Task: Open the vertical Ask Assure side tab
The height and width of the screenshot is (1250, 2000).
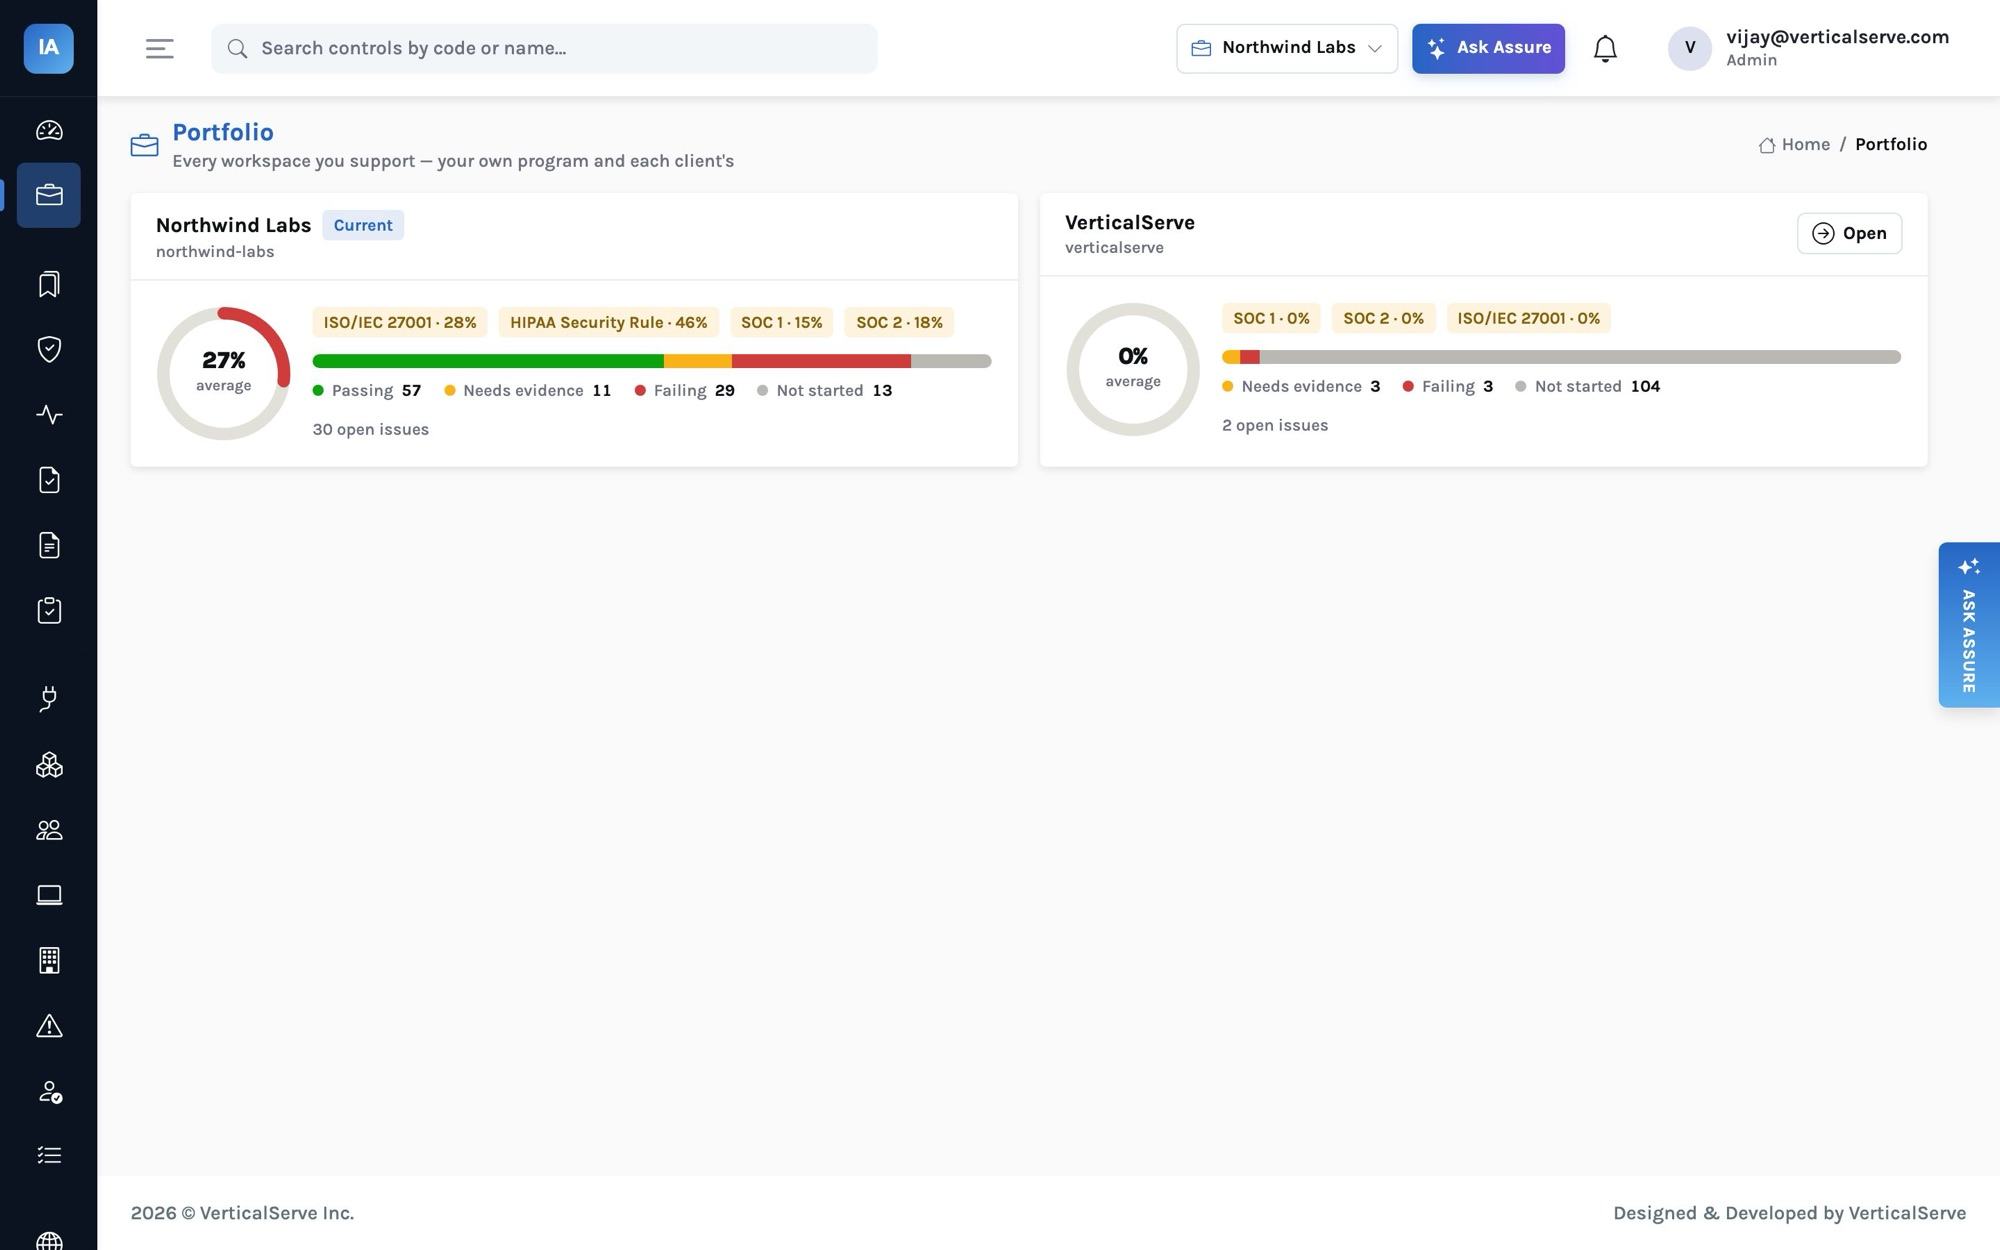Action: click(x=1969, y=625)
